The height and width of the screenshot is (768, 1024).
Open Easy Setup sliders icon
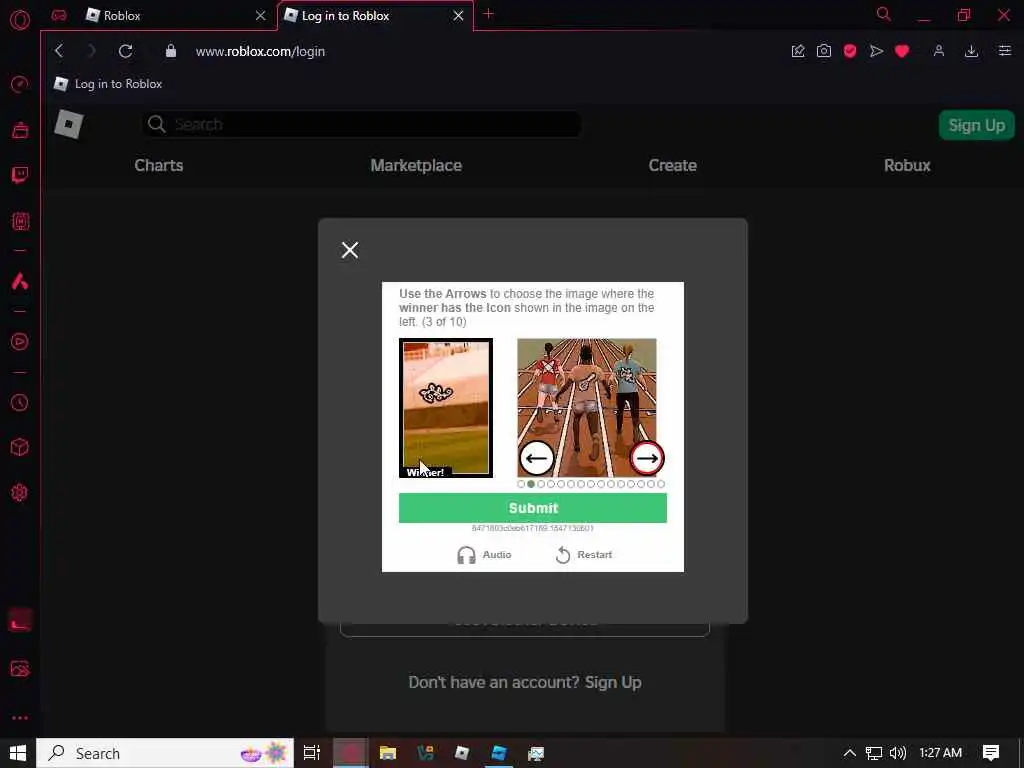coord(1004,51)
